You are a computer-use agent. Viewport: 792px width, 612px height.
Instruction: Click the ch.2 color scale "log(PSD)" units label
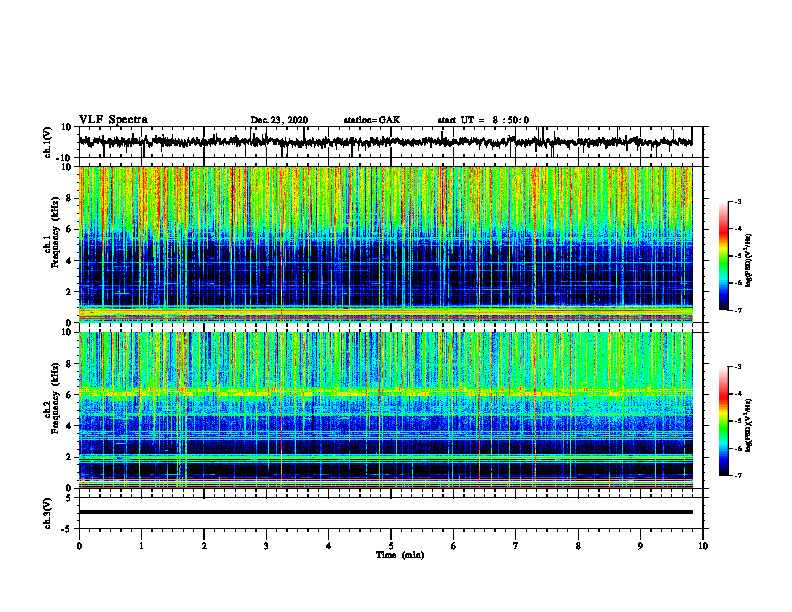click(749, 425)
